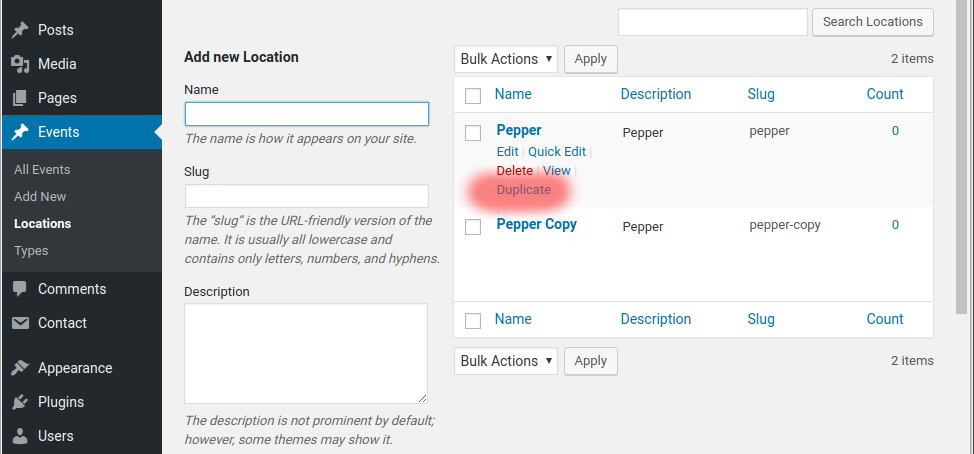974x454 pixels.
Task: Open the top Bulk Actions dropdown
Action: point(506,59)
